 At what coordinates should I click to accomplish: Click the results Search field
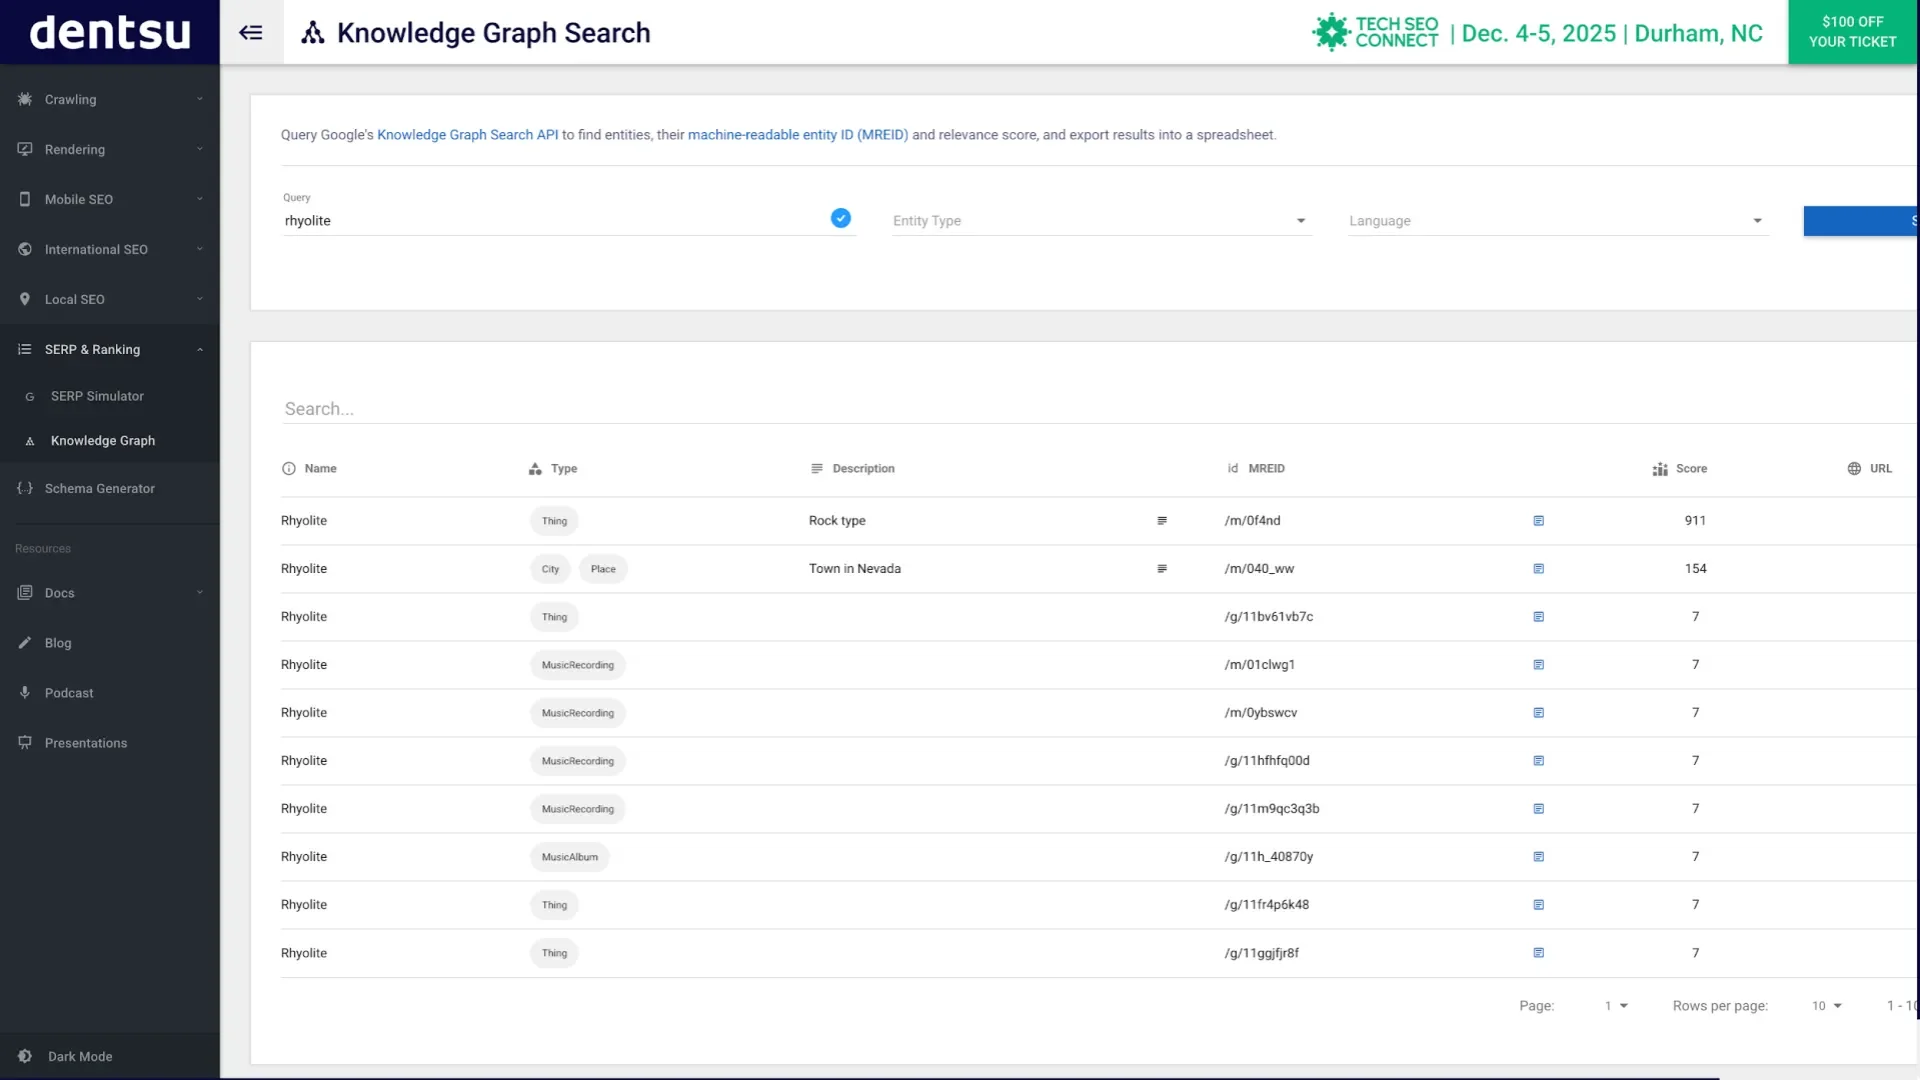1000,409
